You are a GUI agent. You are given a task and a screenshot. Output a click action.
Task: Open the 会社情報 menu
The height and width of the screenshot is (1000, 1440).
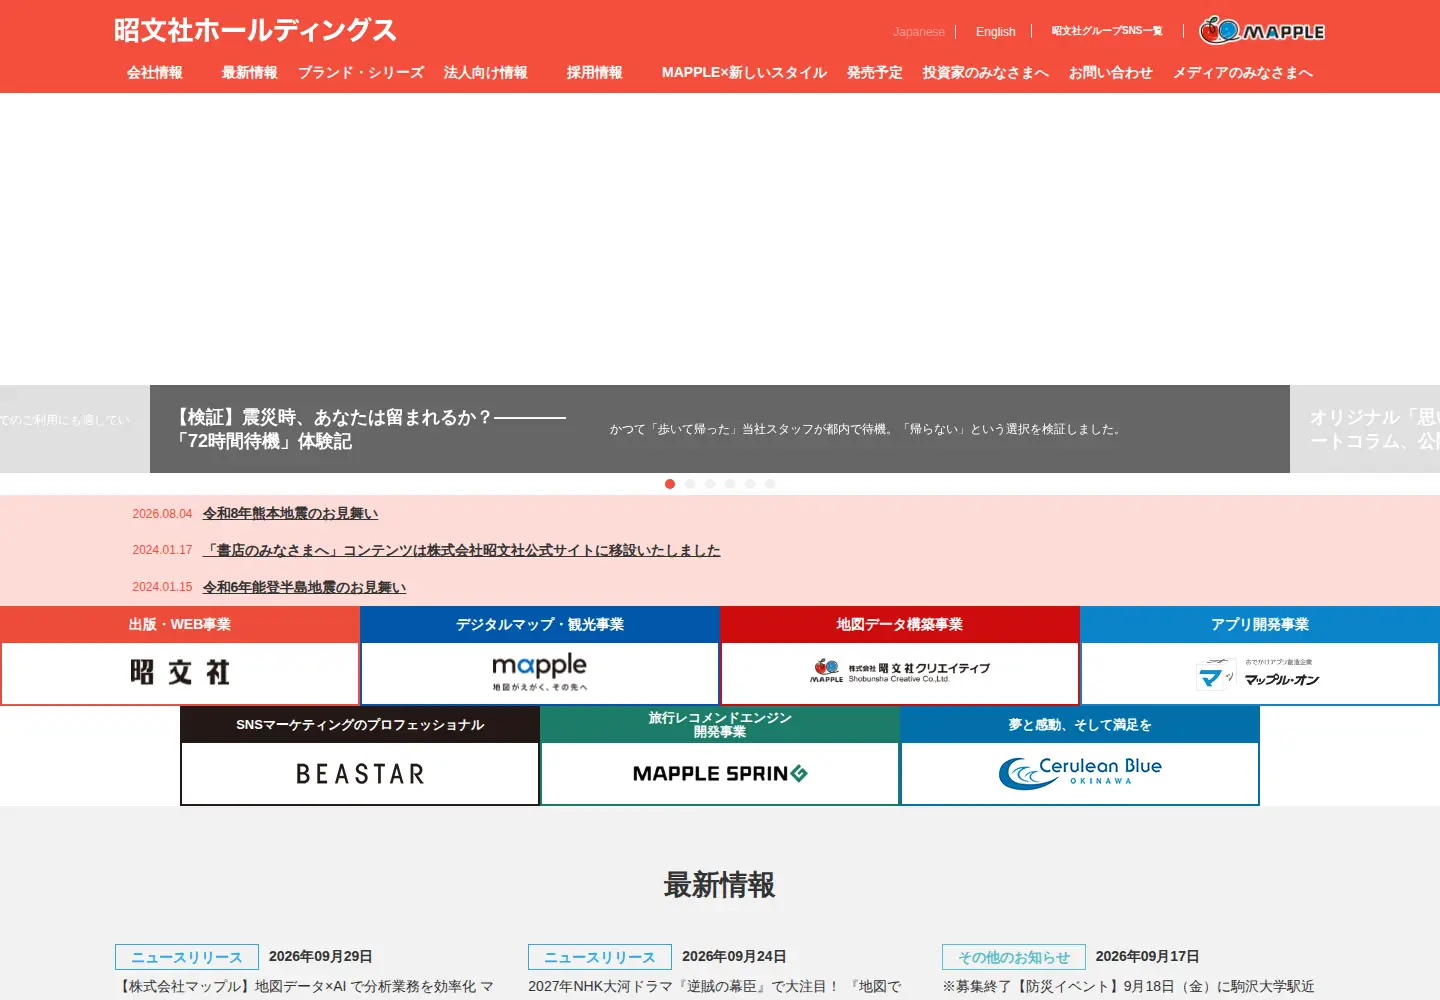[x=155, y=72]
